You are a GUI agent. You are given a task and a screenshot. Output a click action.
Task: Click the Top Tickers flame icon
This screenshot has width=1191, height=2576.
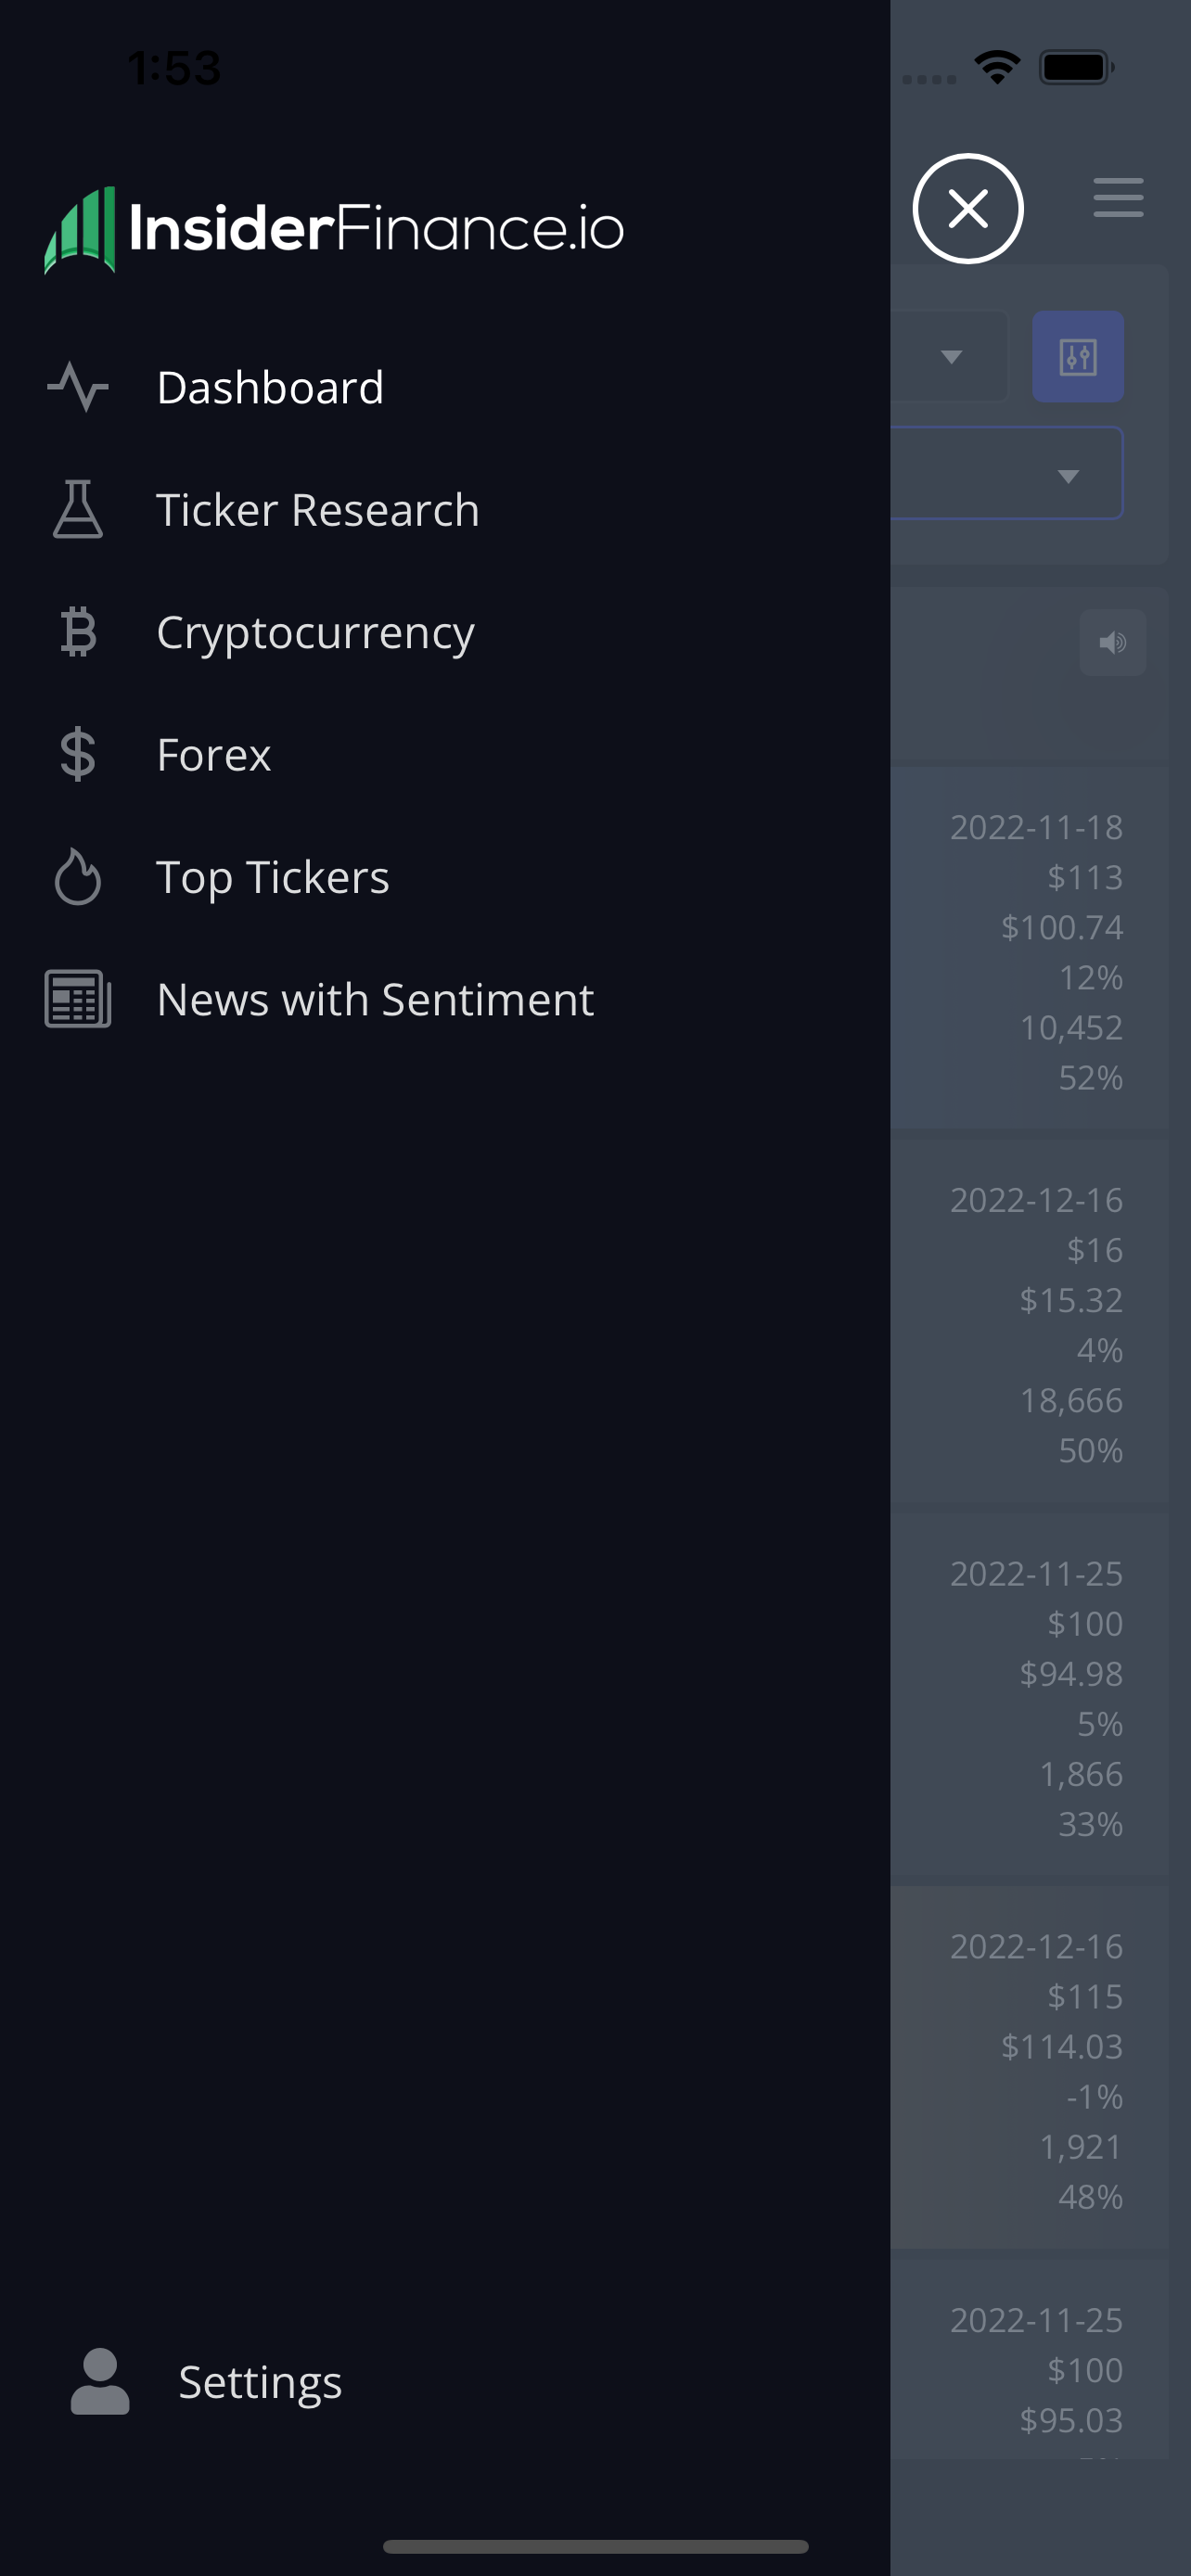[x=78, y=877]
